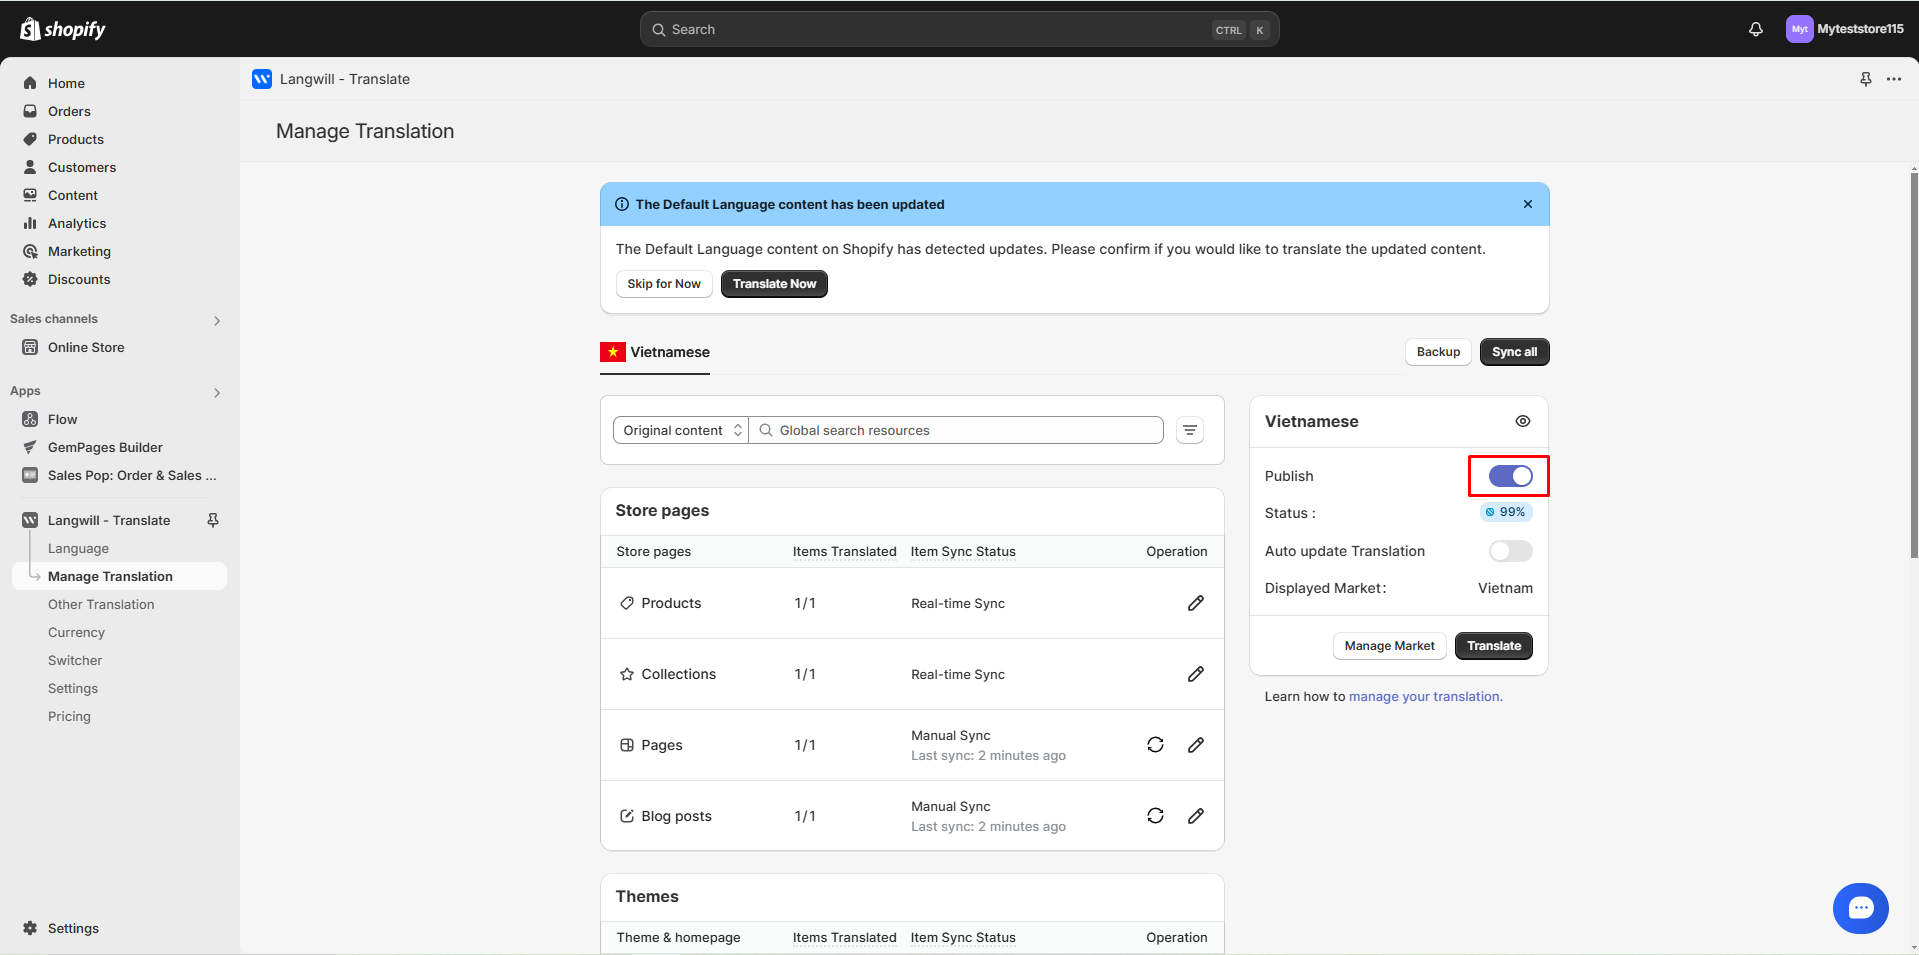
Task: Open filter options beside resource search
Action: coord(1189,429)
